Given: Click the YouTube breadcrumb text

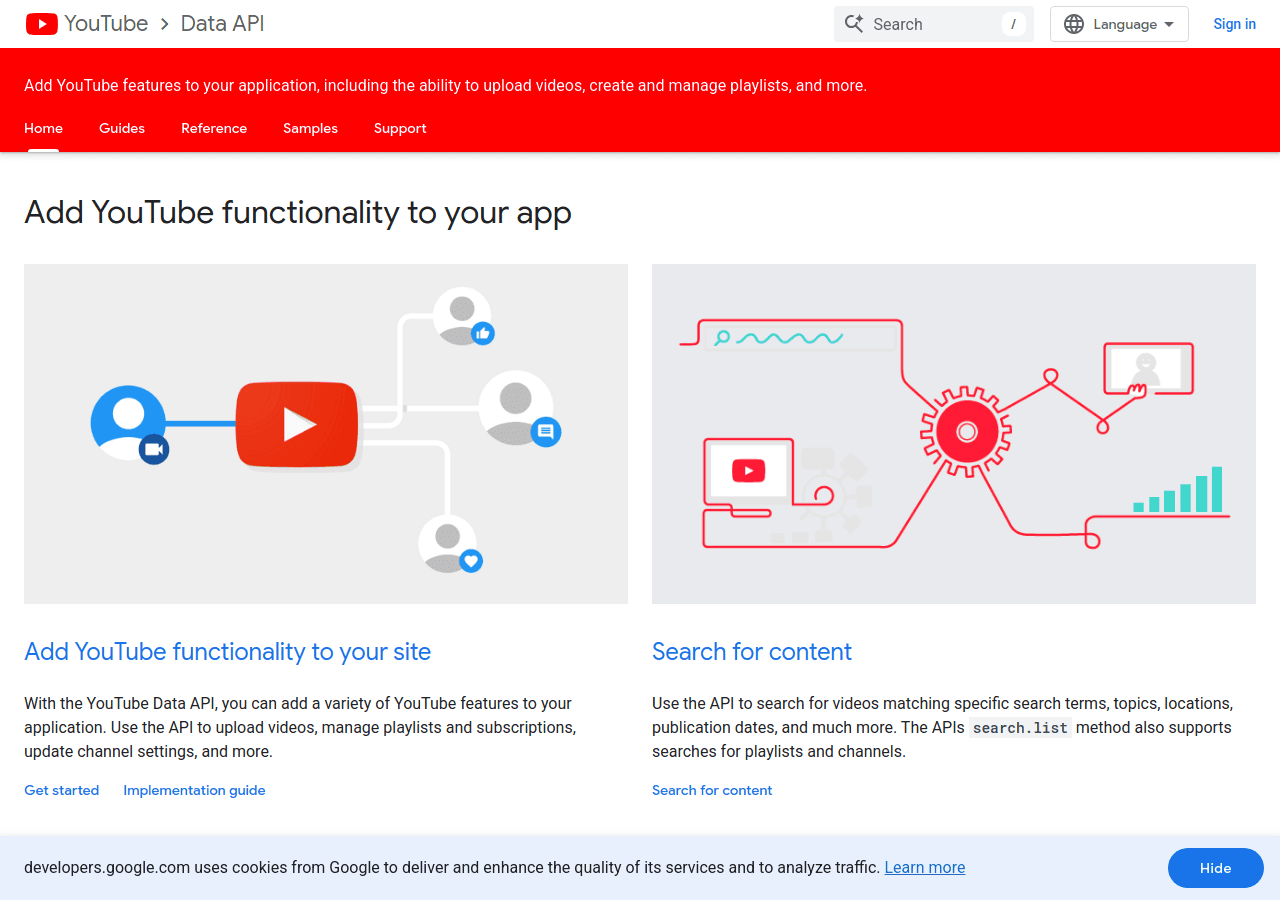Looking at the screenshot, I should tap(106, 24).
